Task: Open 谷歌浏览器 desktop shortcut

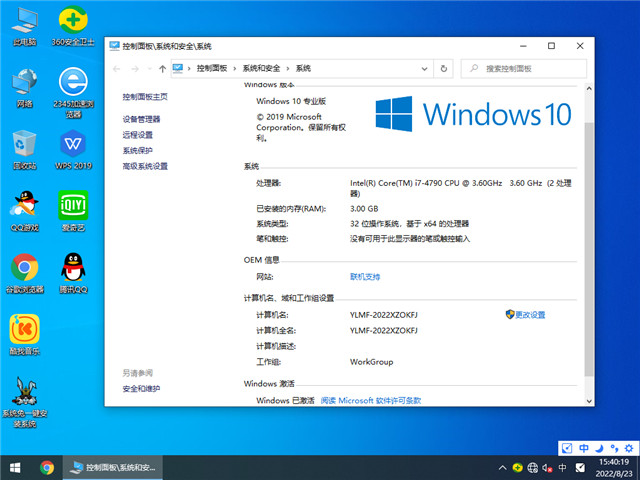Action: (x=24, y=273)
